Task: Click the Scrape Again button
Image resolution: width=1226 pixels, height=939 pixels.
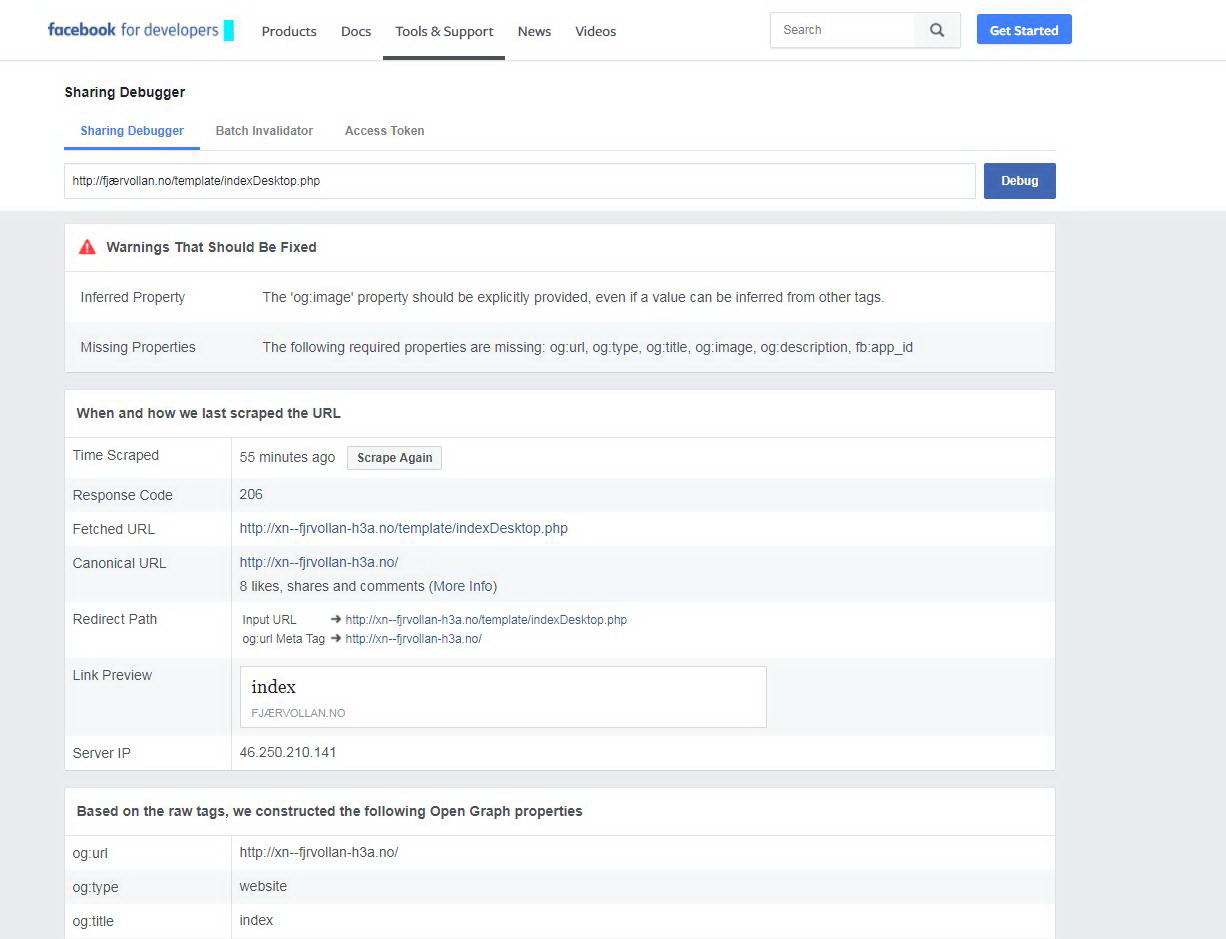Action: (394, 458)
